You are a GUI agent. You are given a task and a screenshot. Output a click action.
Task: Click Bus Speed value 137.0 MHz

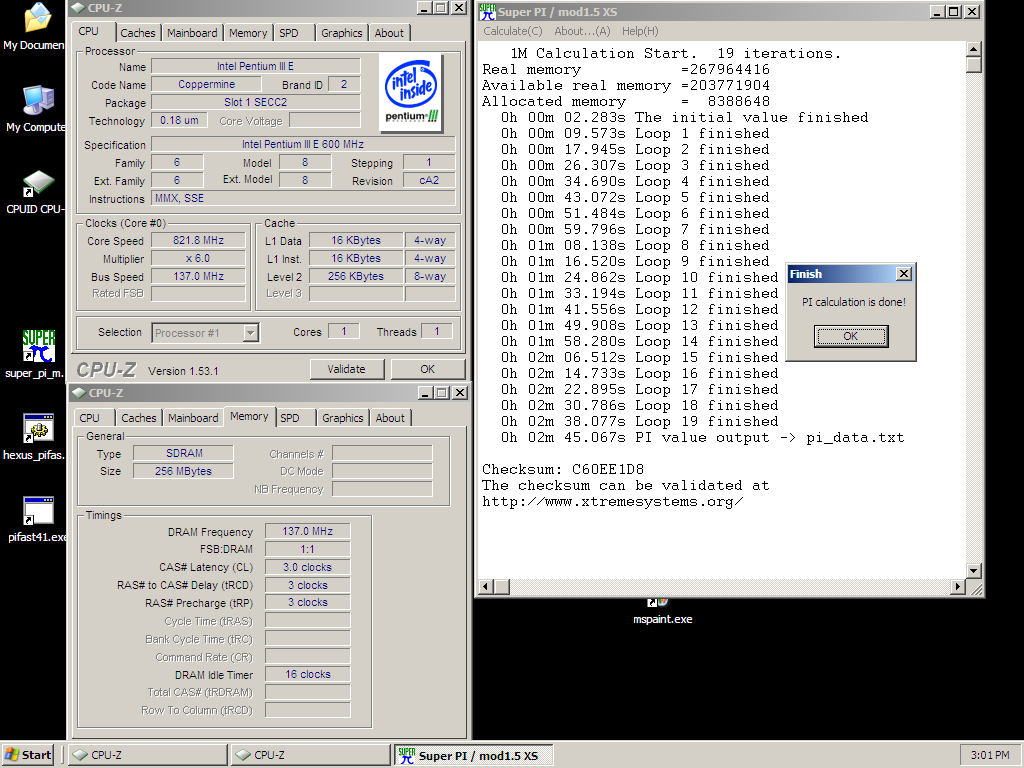tap(199, 276)
